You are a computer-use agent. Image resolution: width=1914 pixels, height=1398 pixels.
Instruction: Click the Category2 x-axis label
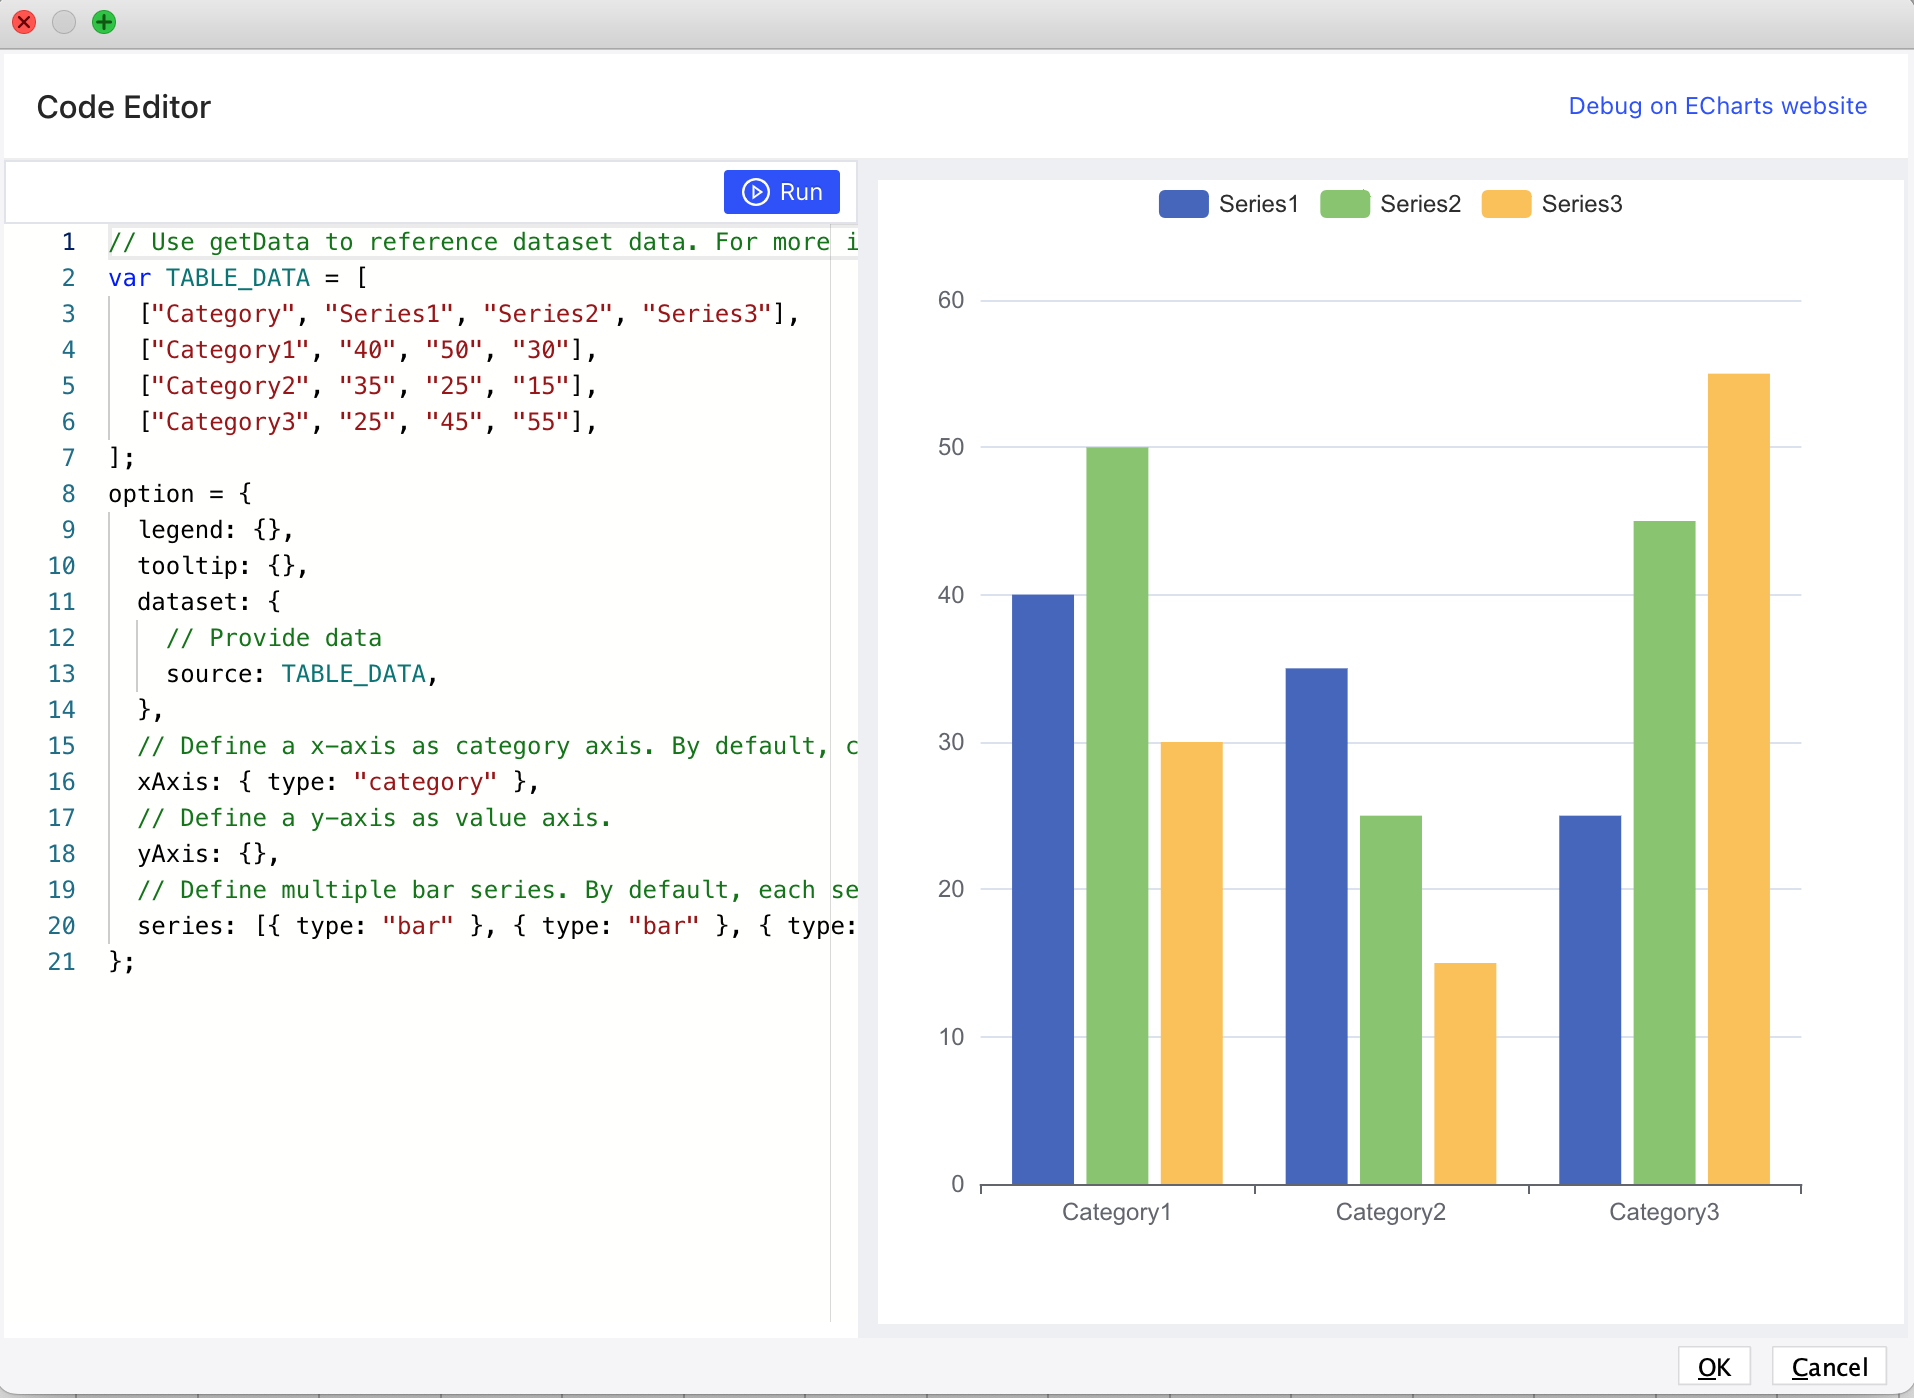pos(1391,1212)
